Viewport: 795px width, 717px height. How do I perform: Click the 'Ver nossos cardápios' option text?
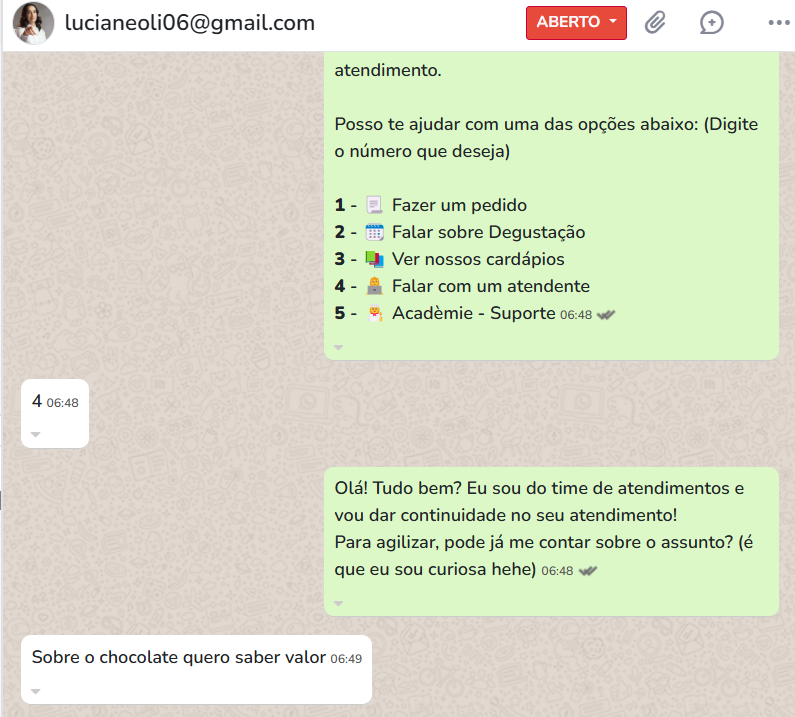478,259
